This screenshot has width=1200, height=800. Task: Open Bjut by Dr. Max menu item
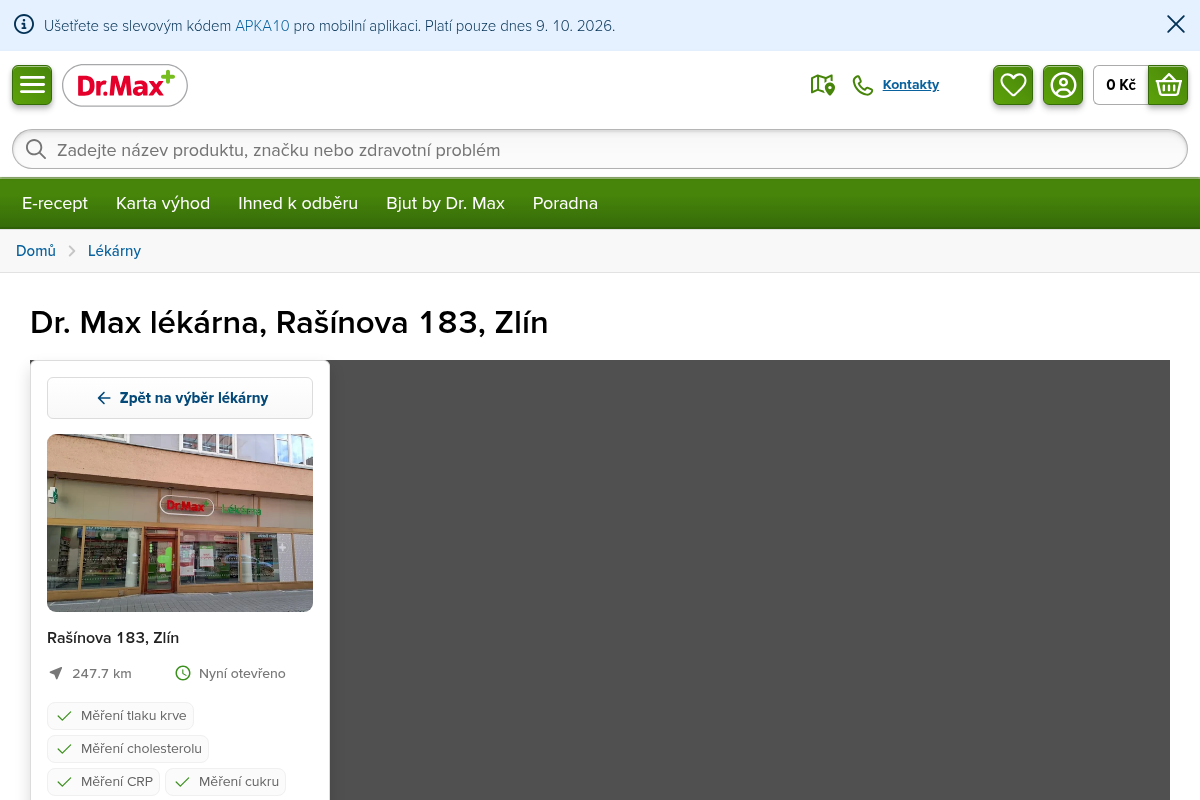(445, 203)
